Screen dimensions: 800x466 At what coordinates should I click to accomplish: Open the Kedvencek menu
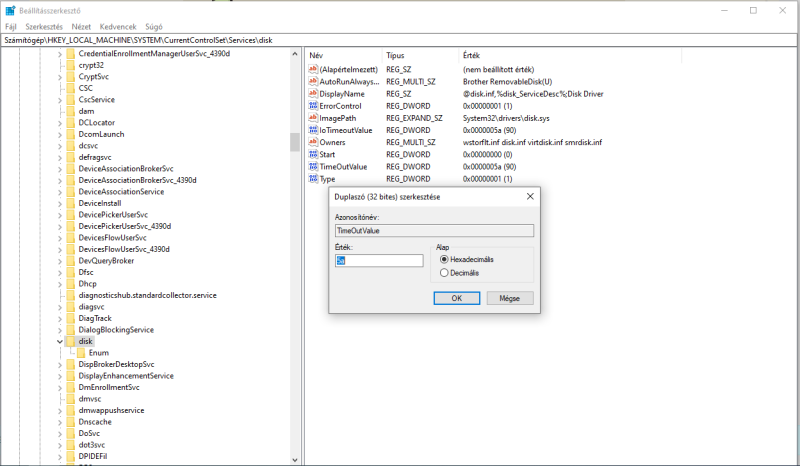click(118, 27)
